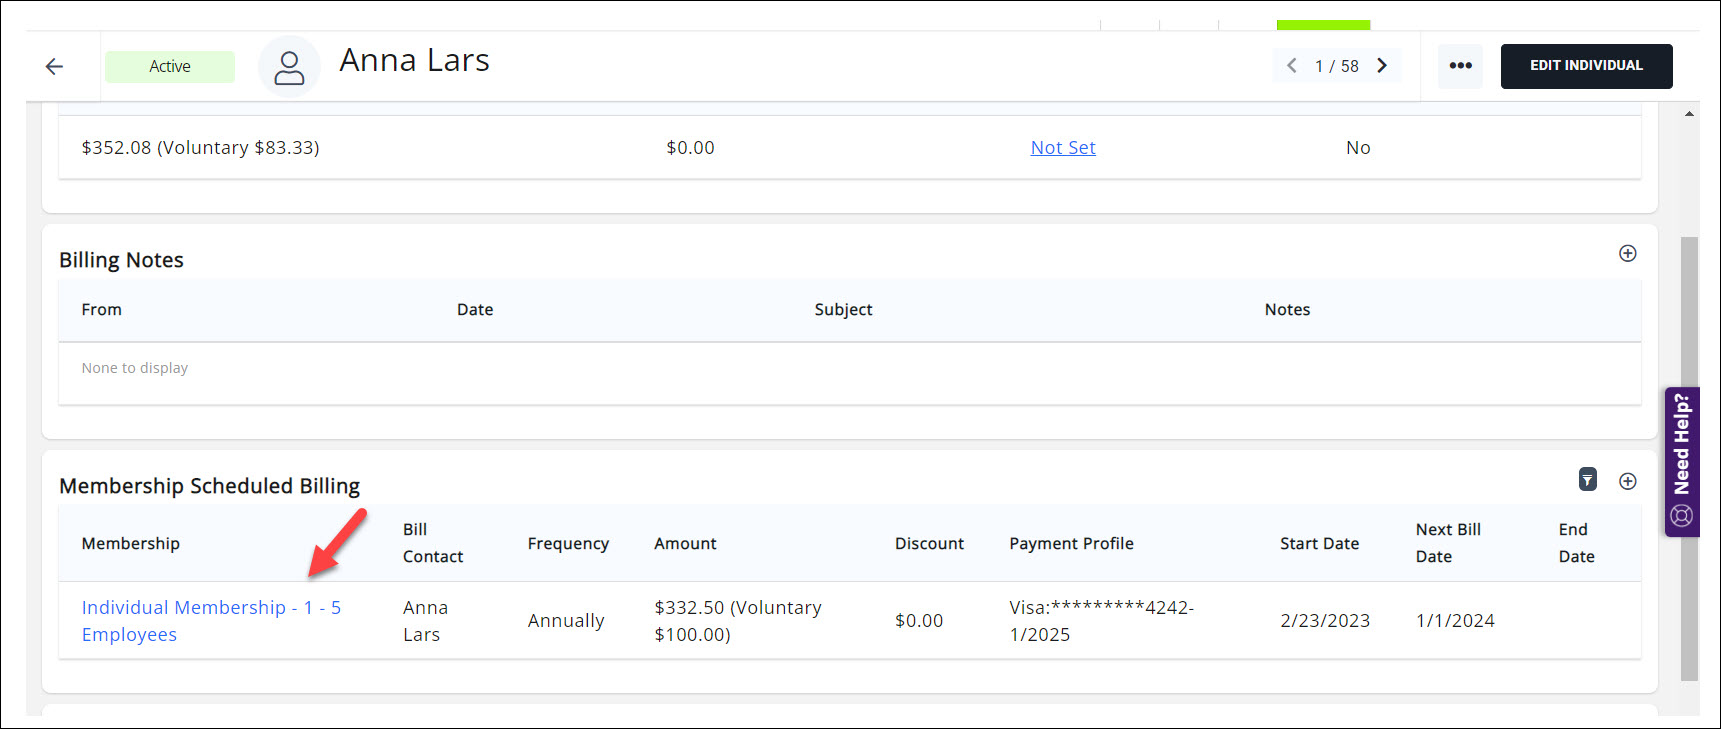Open the Need Help? side tab

point(1682,461)
